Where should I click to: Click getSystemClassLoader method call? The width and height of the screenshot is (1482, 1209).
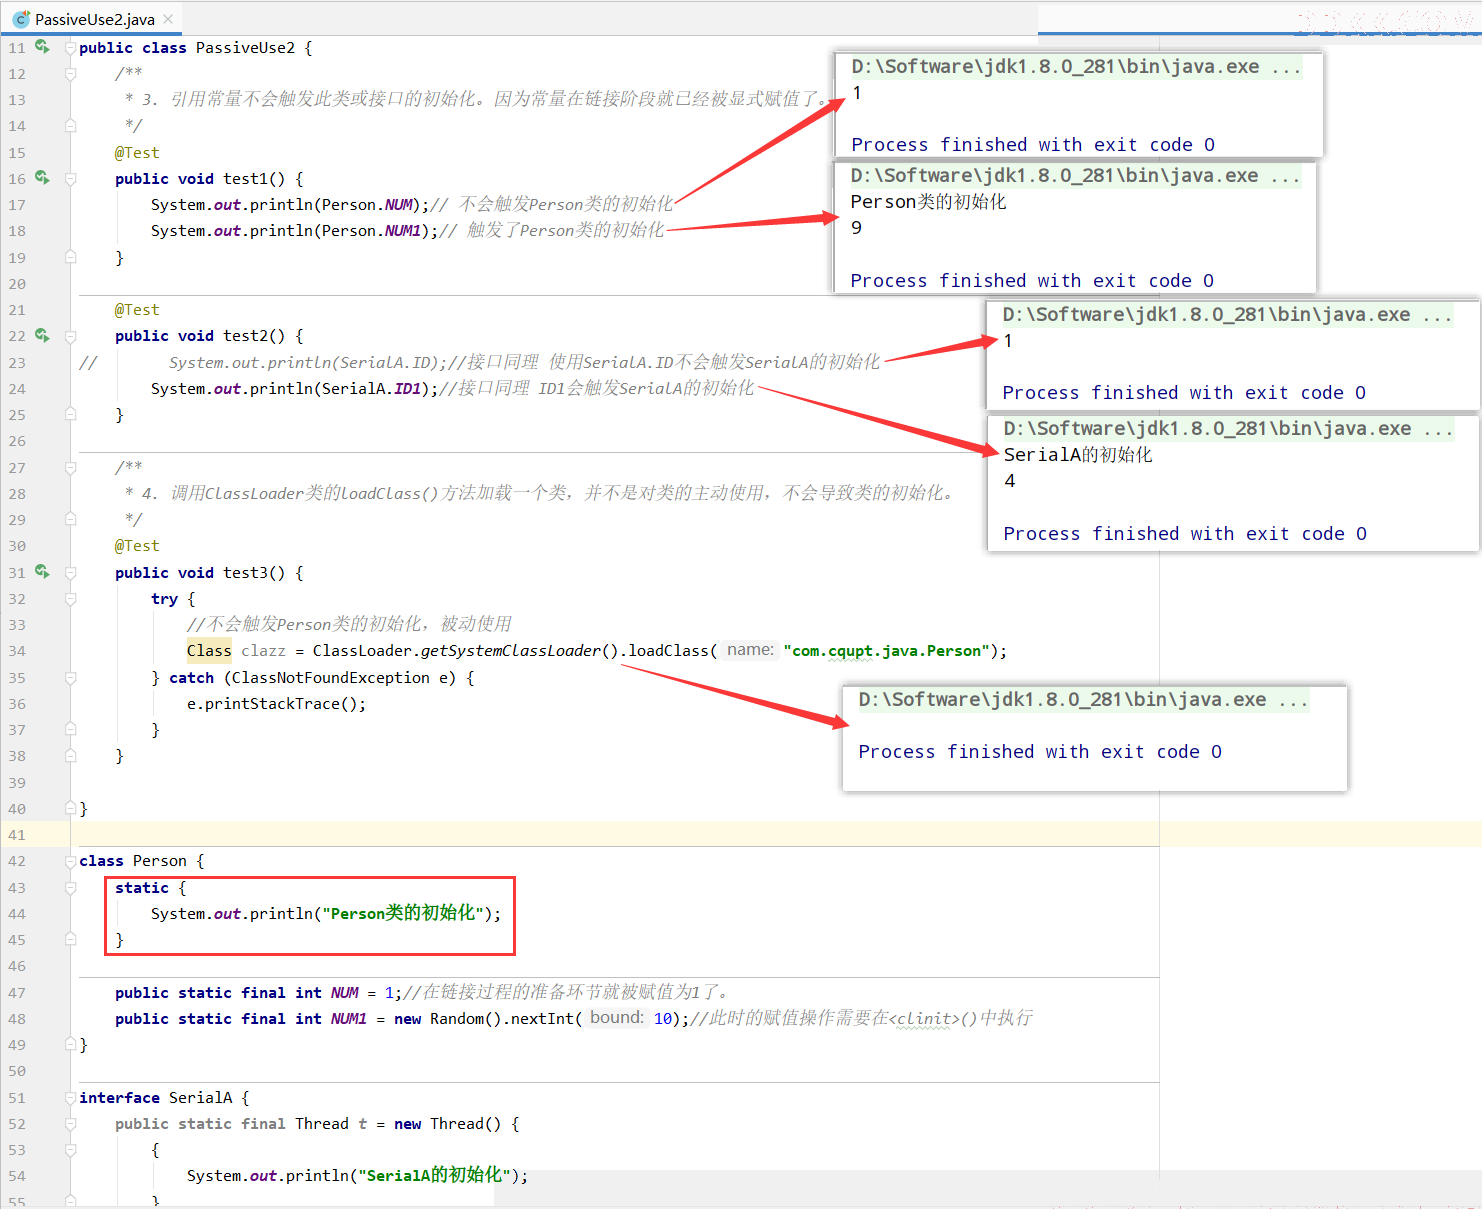coord(511,651)
